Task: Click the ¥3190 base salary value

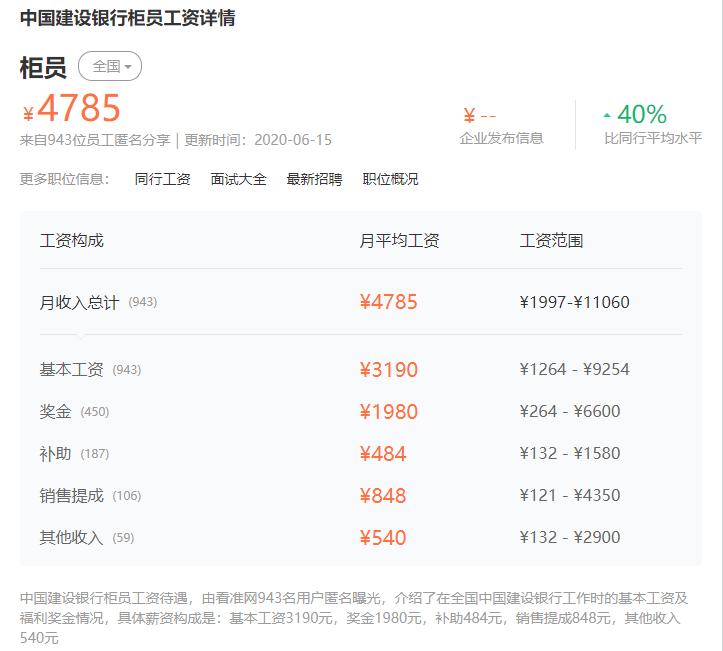Action: pyautogui.click(x=389, y=370)
